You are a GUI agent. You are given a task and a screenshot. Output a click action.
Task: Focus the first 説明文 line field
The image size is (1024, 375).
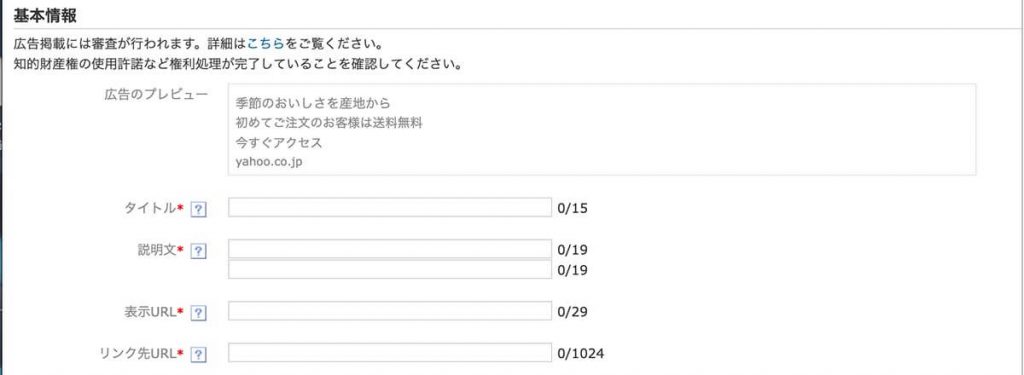(390, 249)
